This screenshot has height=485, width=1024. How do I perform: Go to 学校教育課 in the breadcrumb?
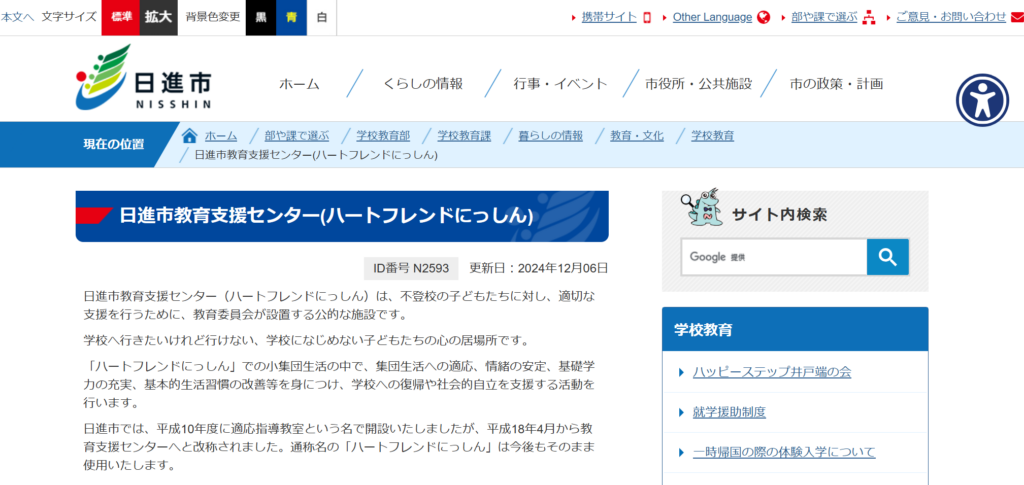(x=464, y=136)
